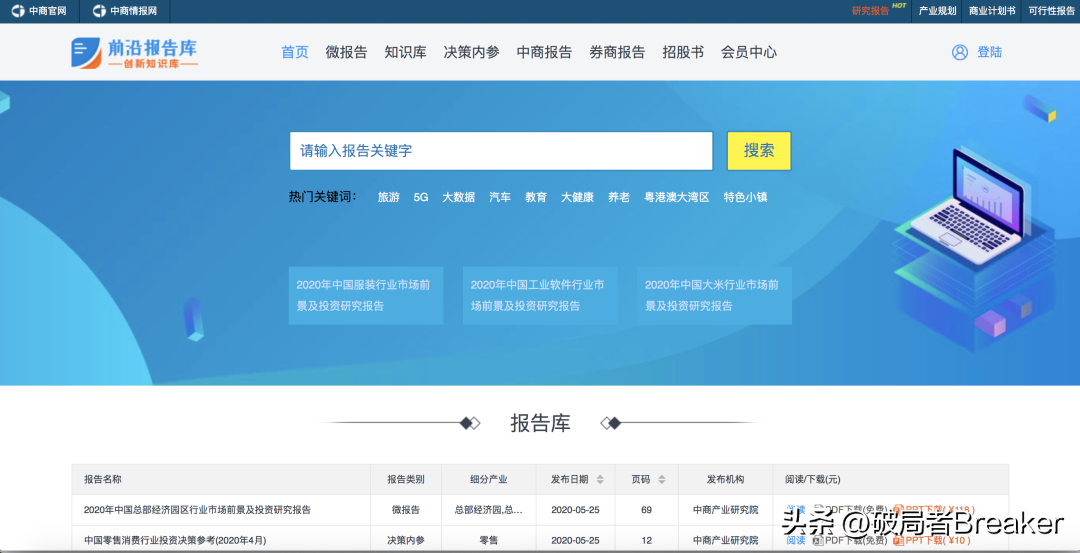The height and width of the screenshot is (553, 1080).
Task: Open 2020年中国大米行业 report card
Action: (714, 295)
